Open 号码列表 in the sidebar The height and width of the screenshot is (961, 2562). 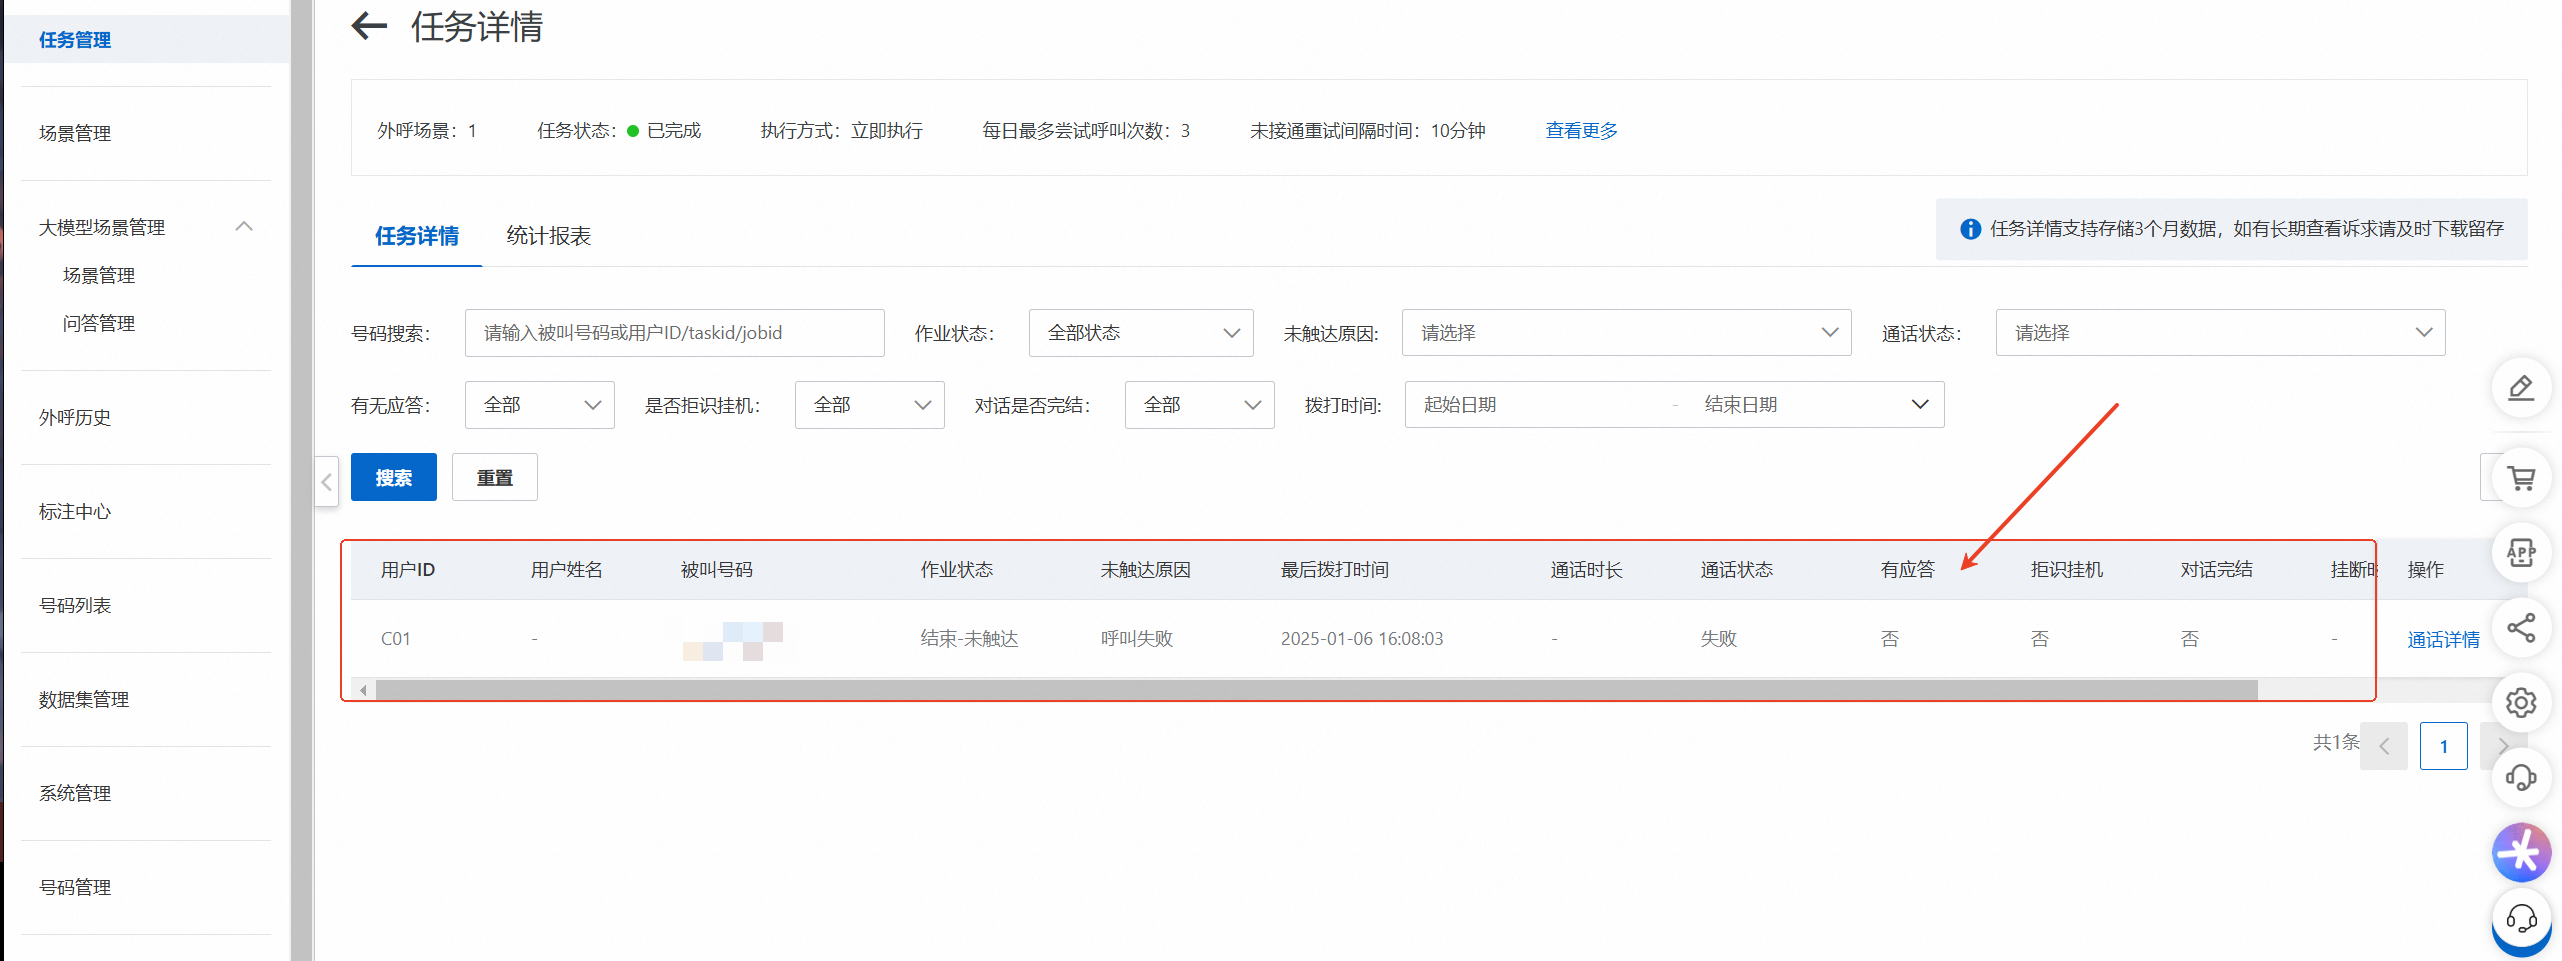(75, 605)
